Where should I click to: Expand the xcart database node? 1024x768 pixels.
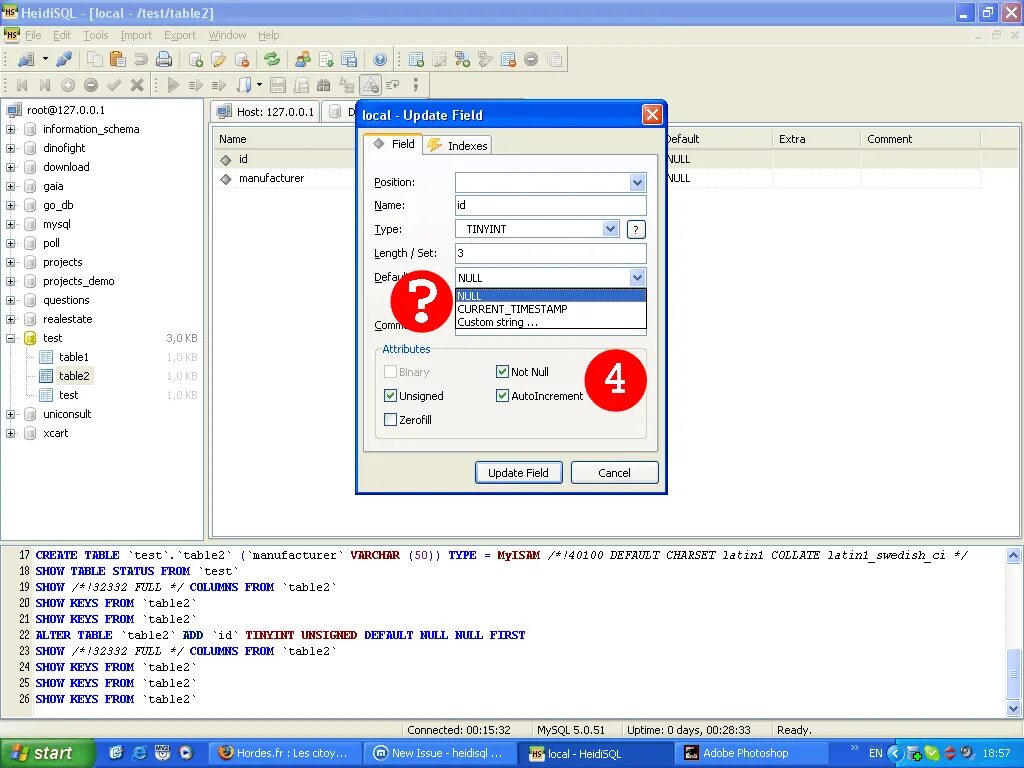[x=10, y=433]
